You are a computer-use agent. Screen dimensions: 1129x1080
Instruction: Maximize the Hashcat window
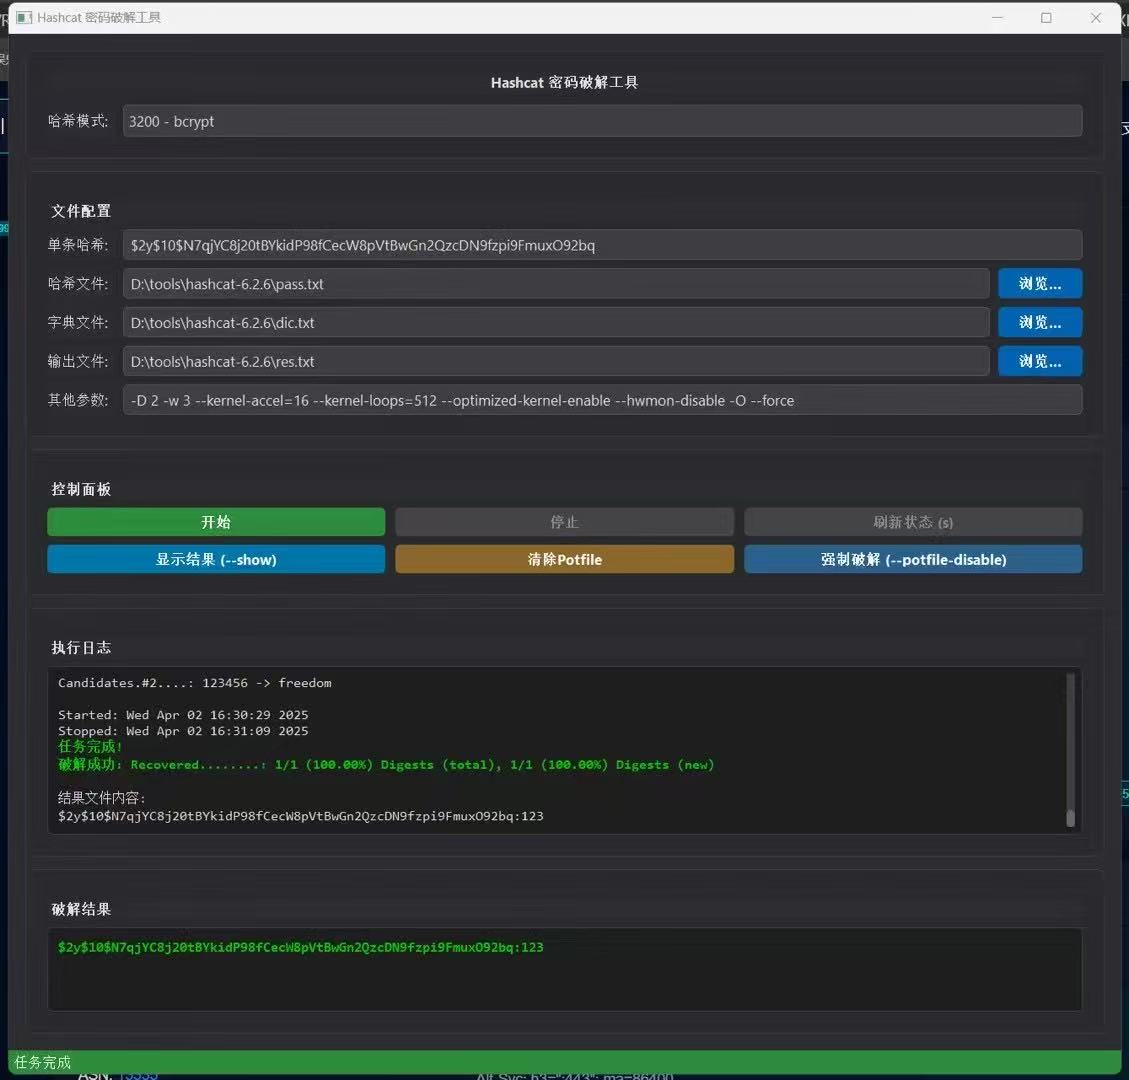pyautogui.click(x=1046, y=17)
